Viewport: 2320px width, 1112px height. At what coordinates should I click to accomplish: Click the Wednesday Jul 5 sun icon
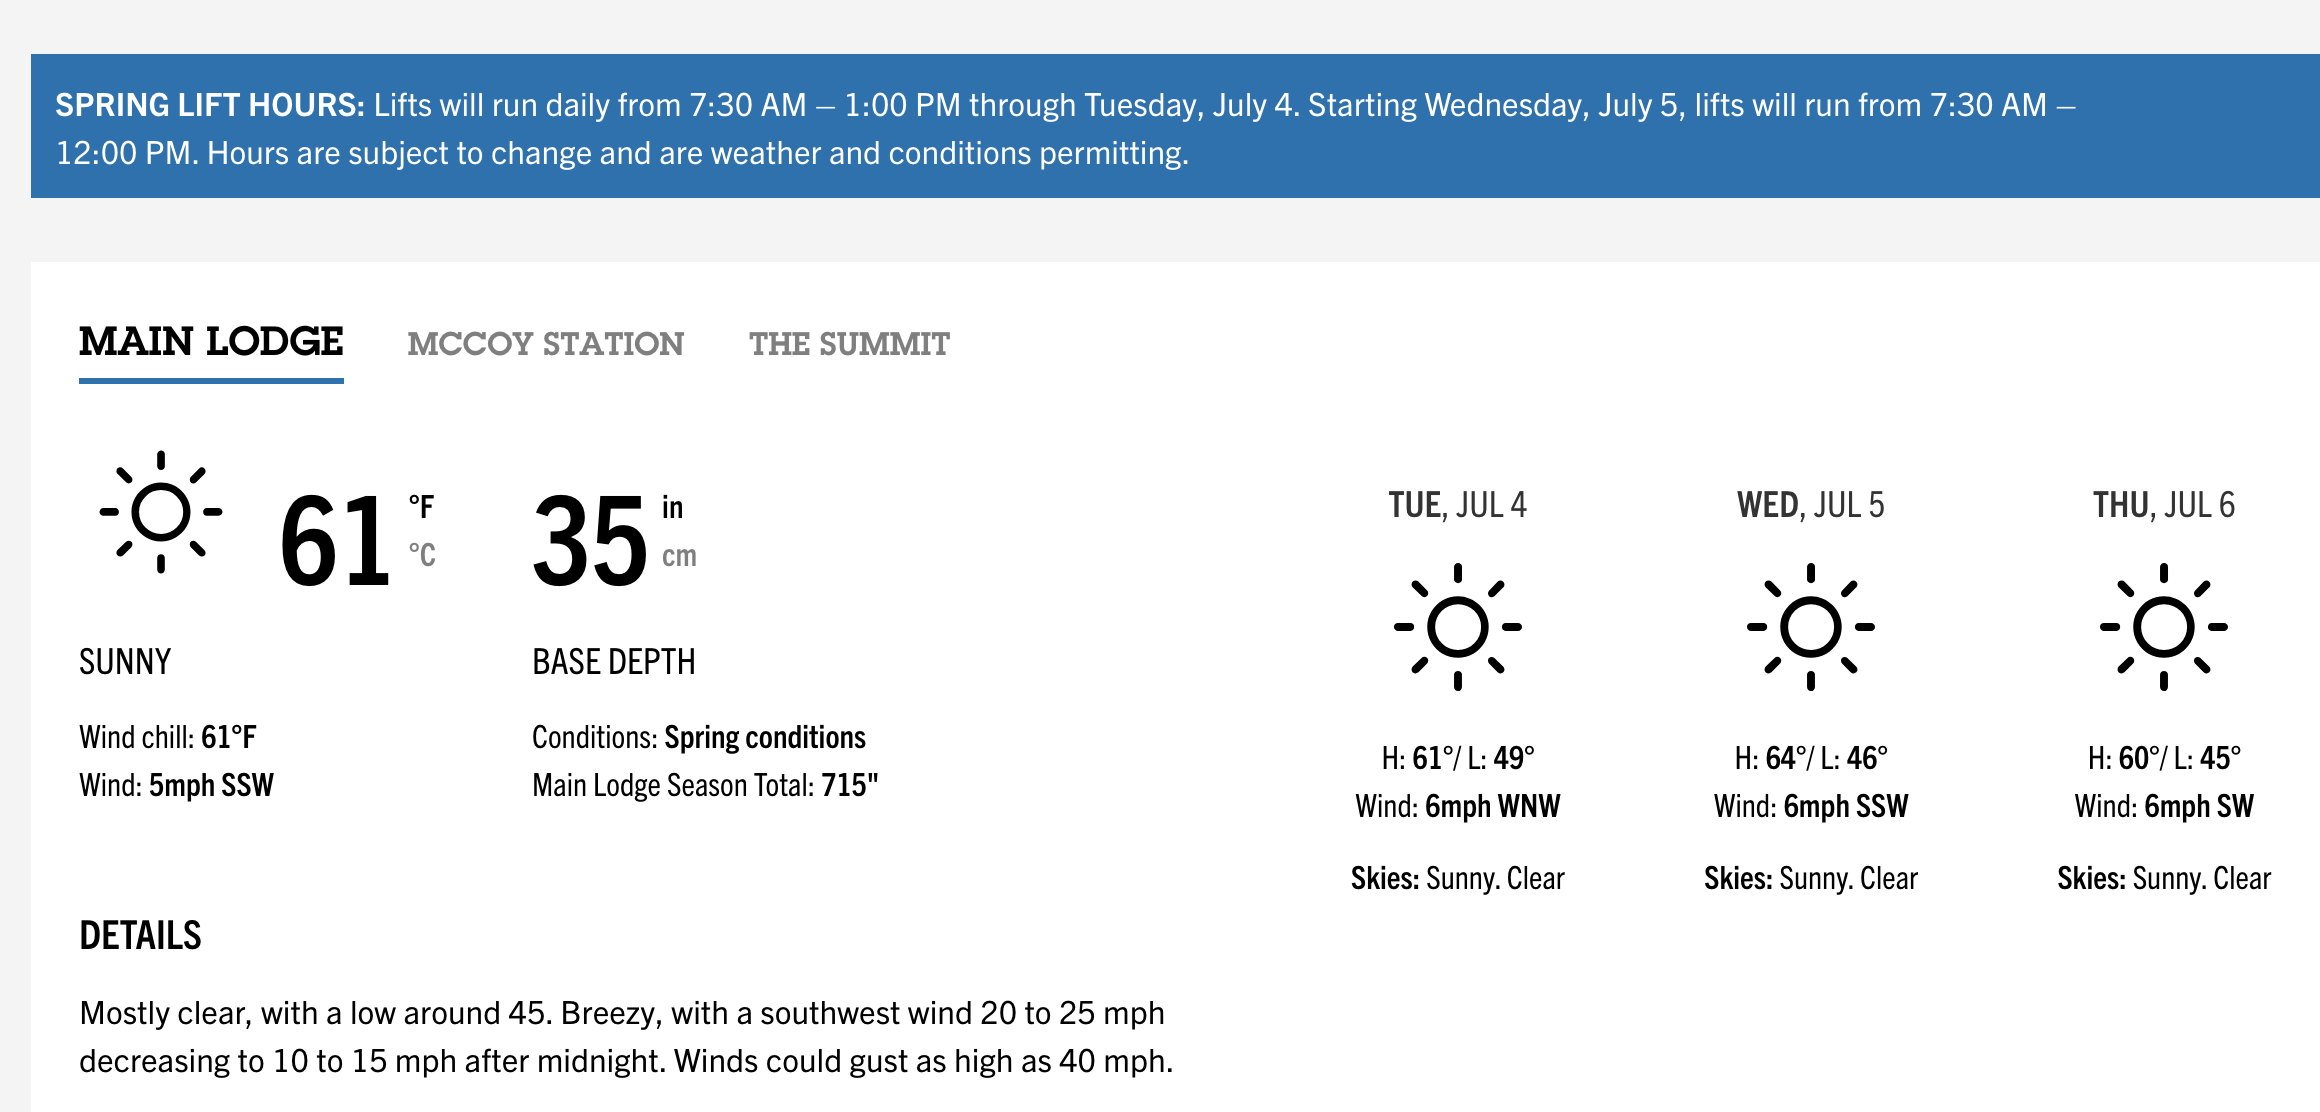pyautogui.click(x=1811, y=627)
